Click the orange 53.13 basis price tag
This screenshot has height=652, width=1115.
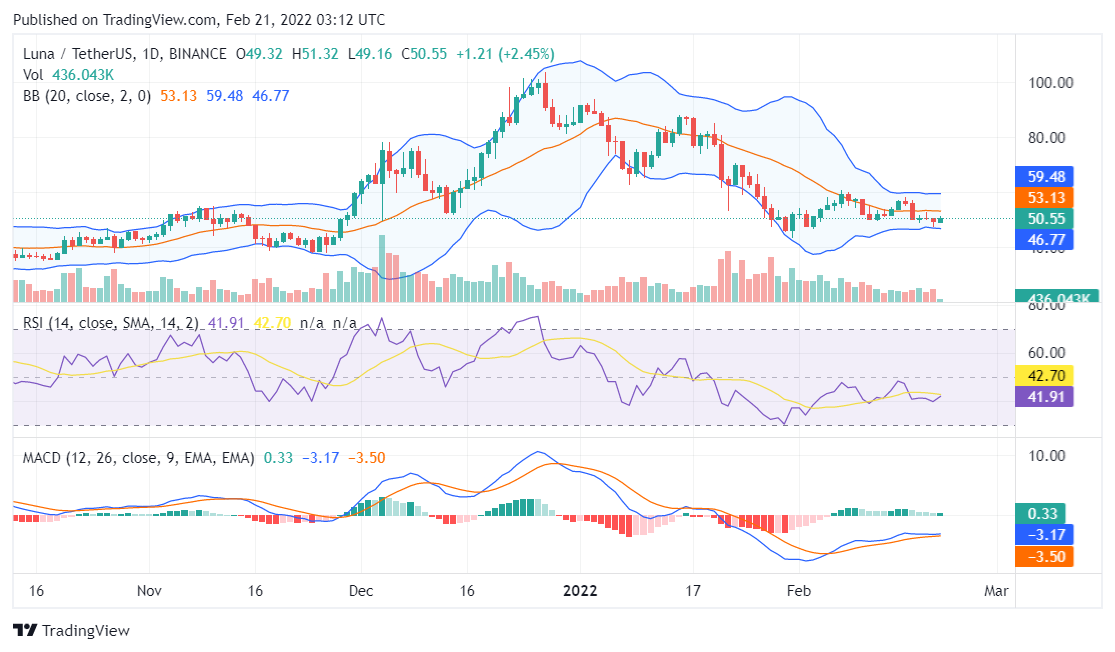pyautogui.click(x=1043, y=197)
